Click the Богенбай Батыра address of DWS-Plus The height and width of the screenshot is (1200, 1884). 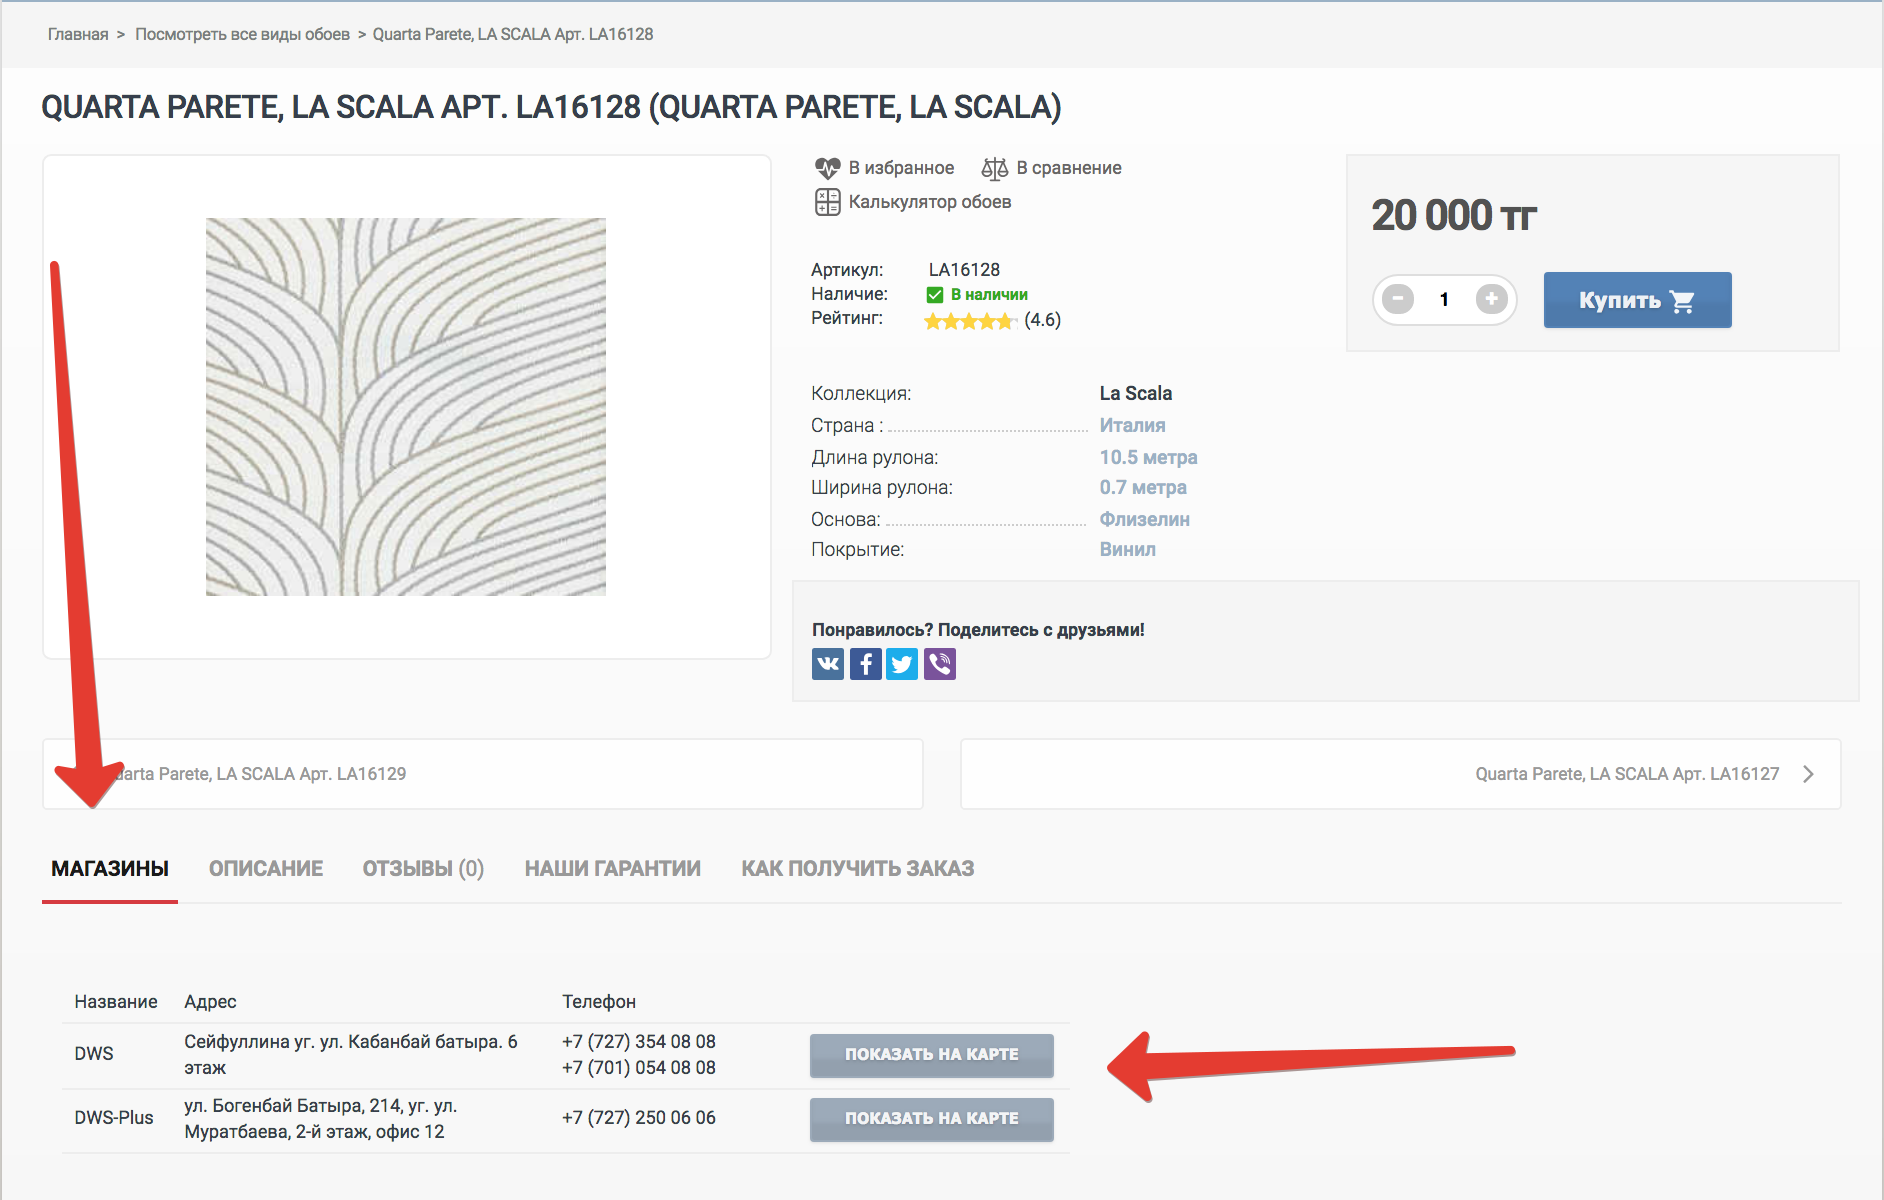coord(321,1118)
